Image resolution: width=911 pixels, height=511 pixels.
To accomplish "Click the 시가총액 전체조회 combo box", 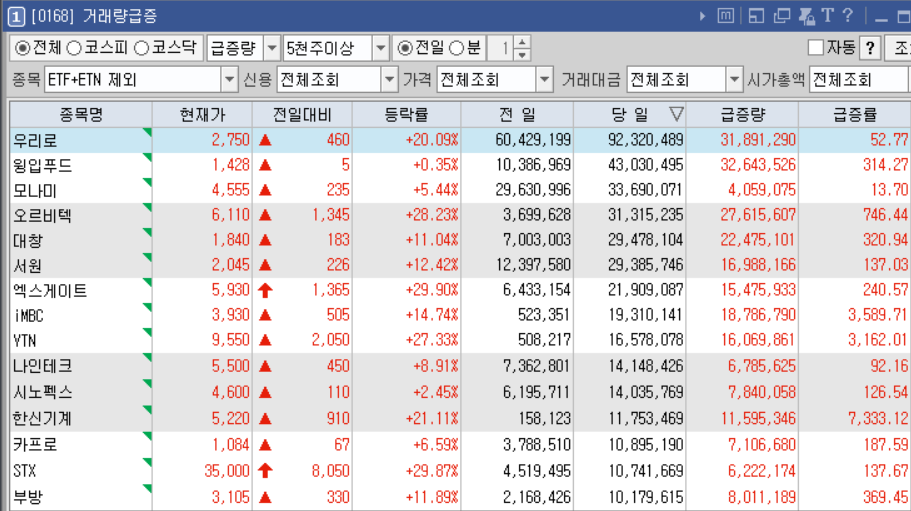I will [860, 80].
